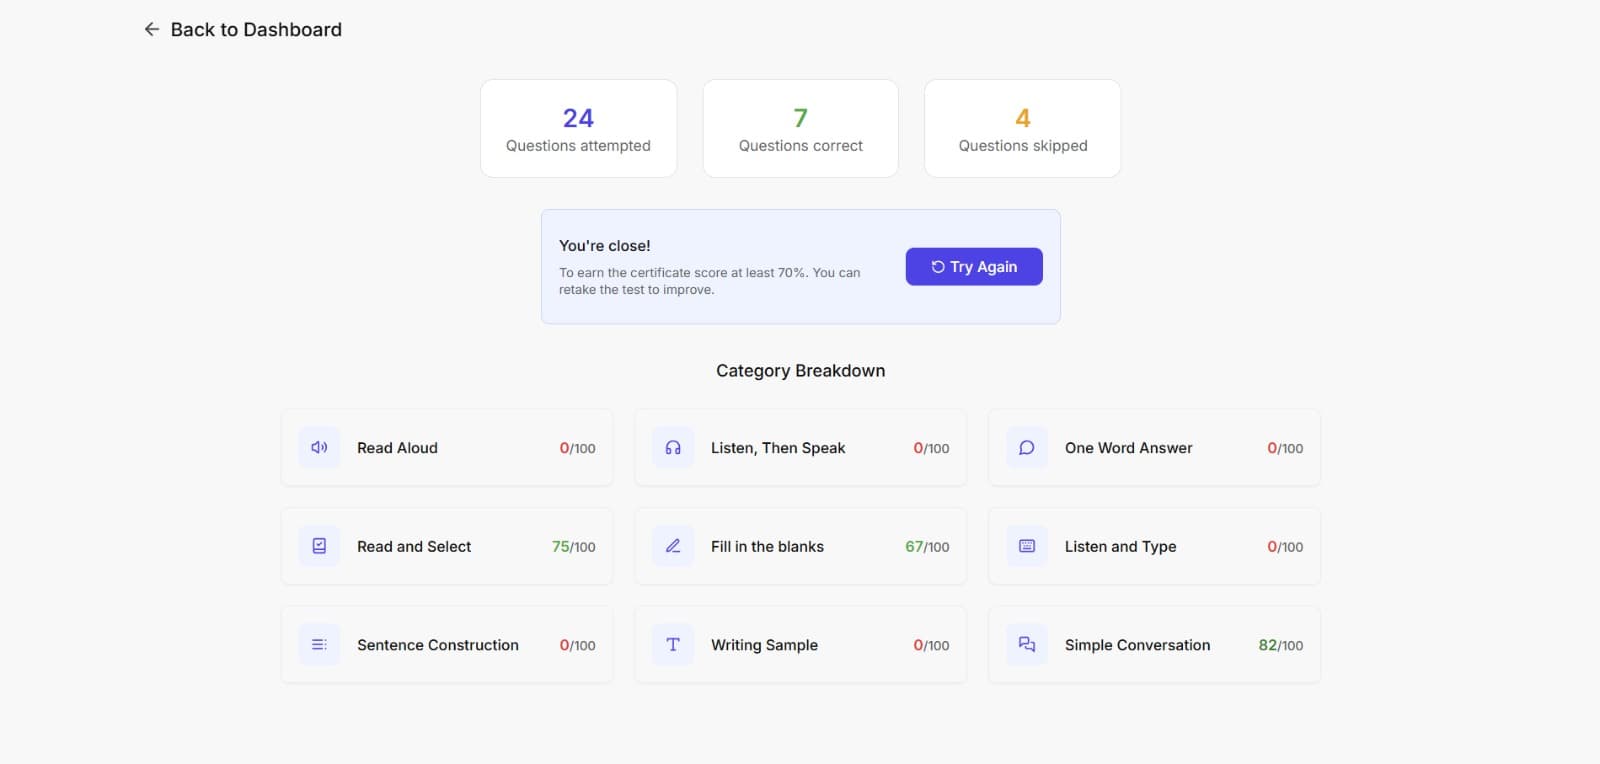Select the Writing Sample label
The width and height of the screenshot is (1600, 764).
(x=764, y=645)
